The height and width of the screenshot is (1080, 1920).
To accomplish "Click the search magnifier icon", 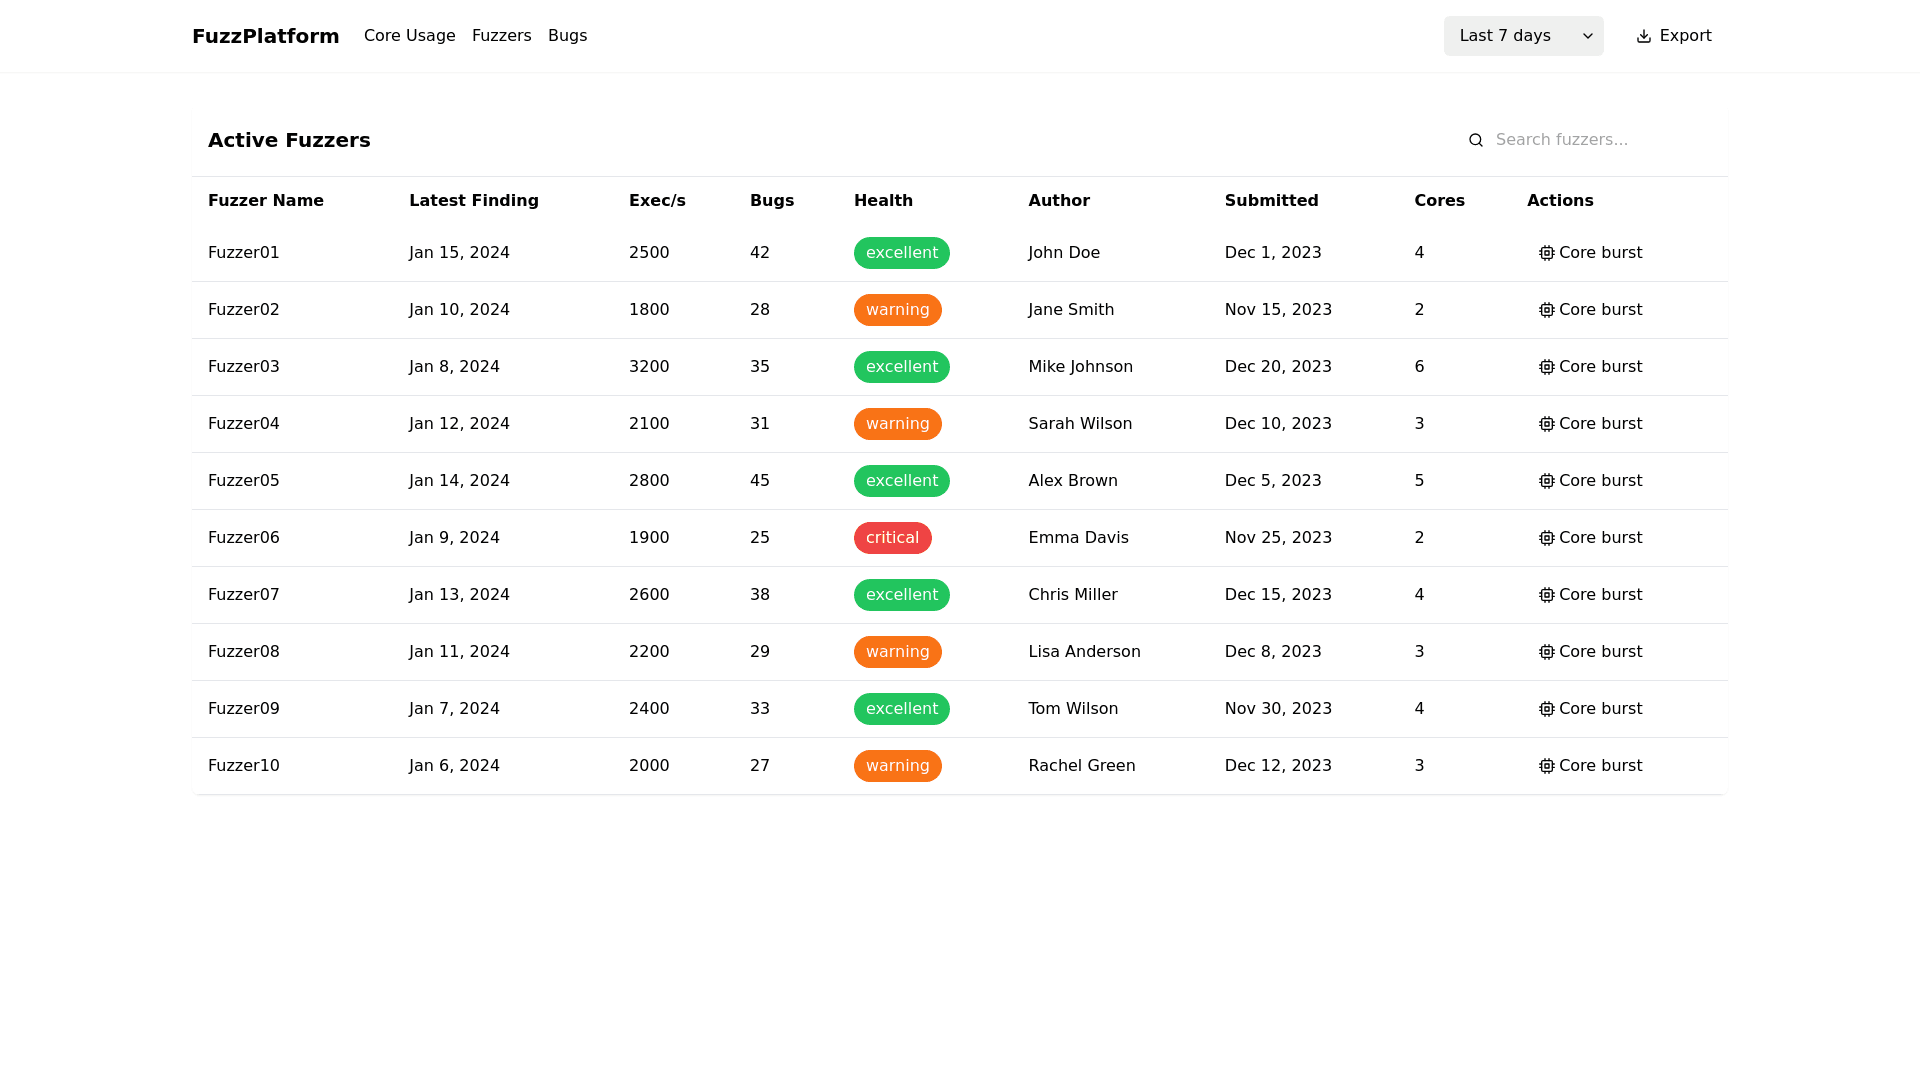I will [x=1476, y=140].
